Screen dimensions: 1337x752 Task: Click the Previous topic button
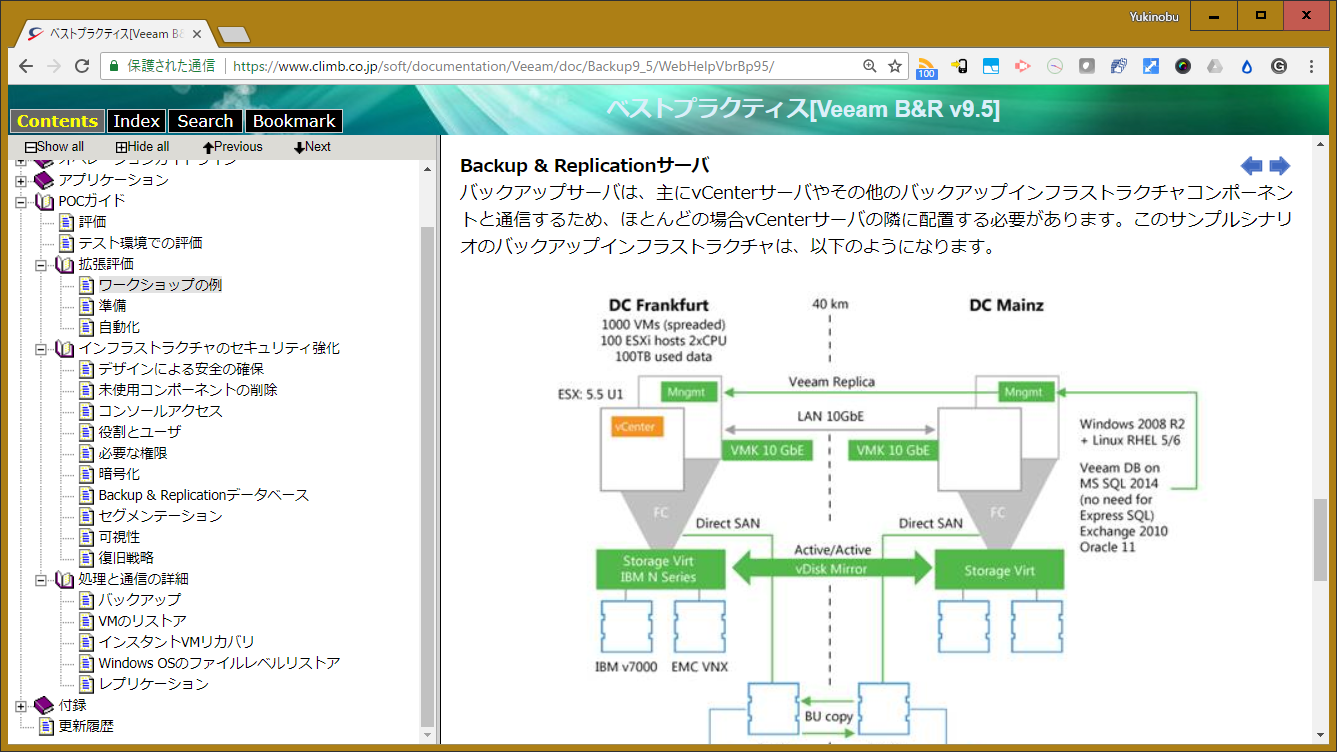point(232,147)
